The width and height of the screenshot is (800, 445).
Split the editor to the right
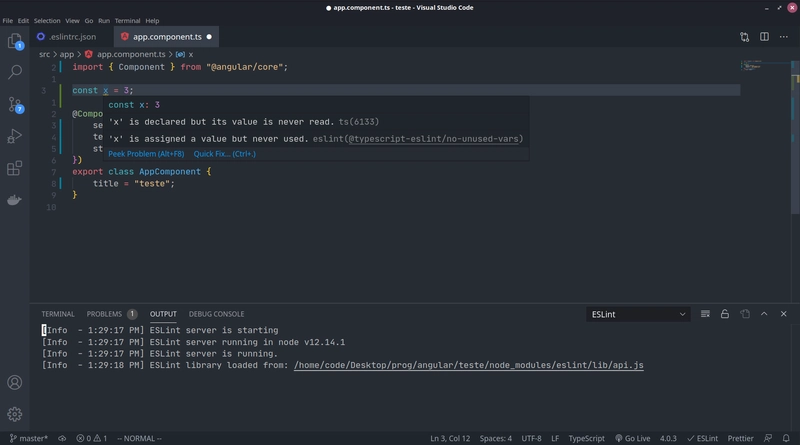click(764, 37)
